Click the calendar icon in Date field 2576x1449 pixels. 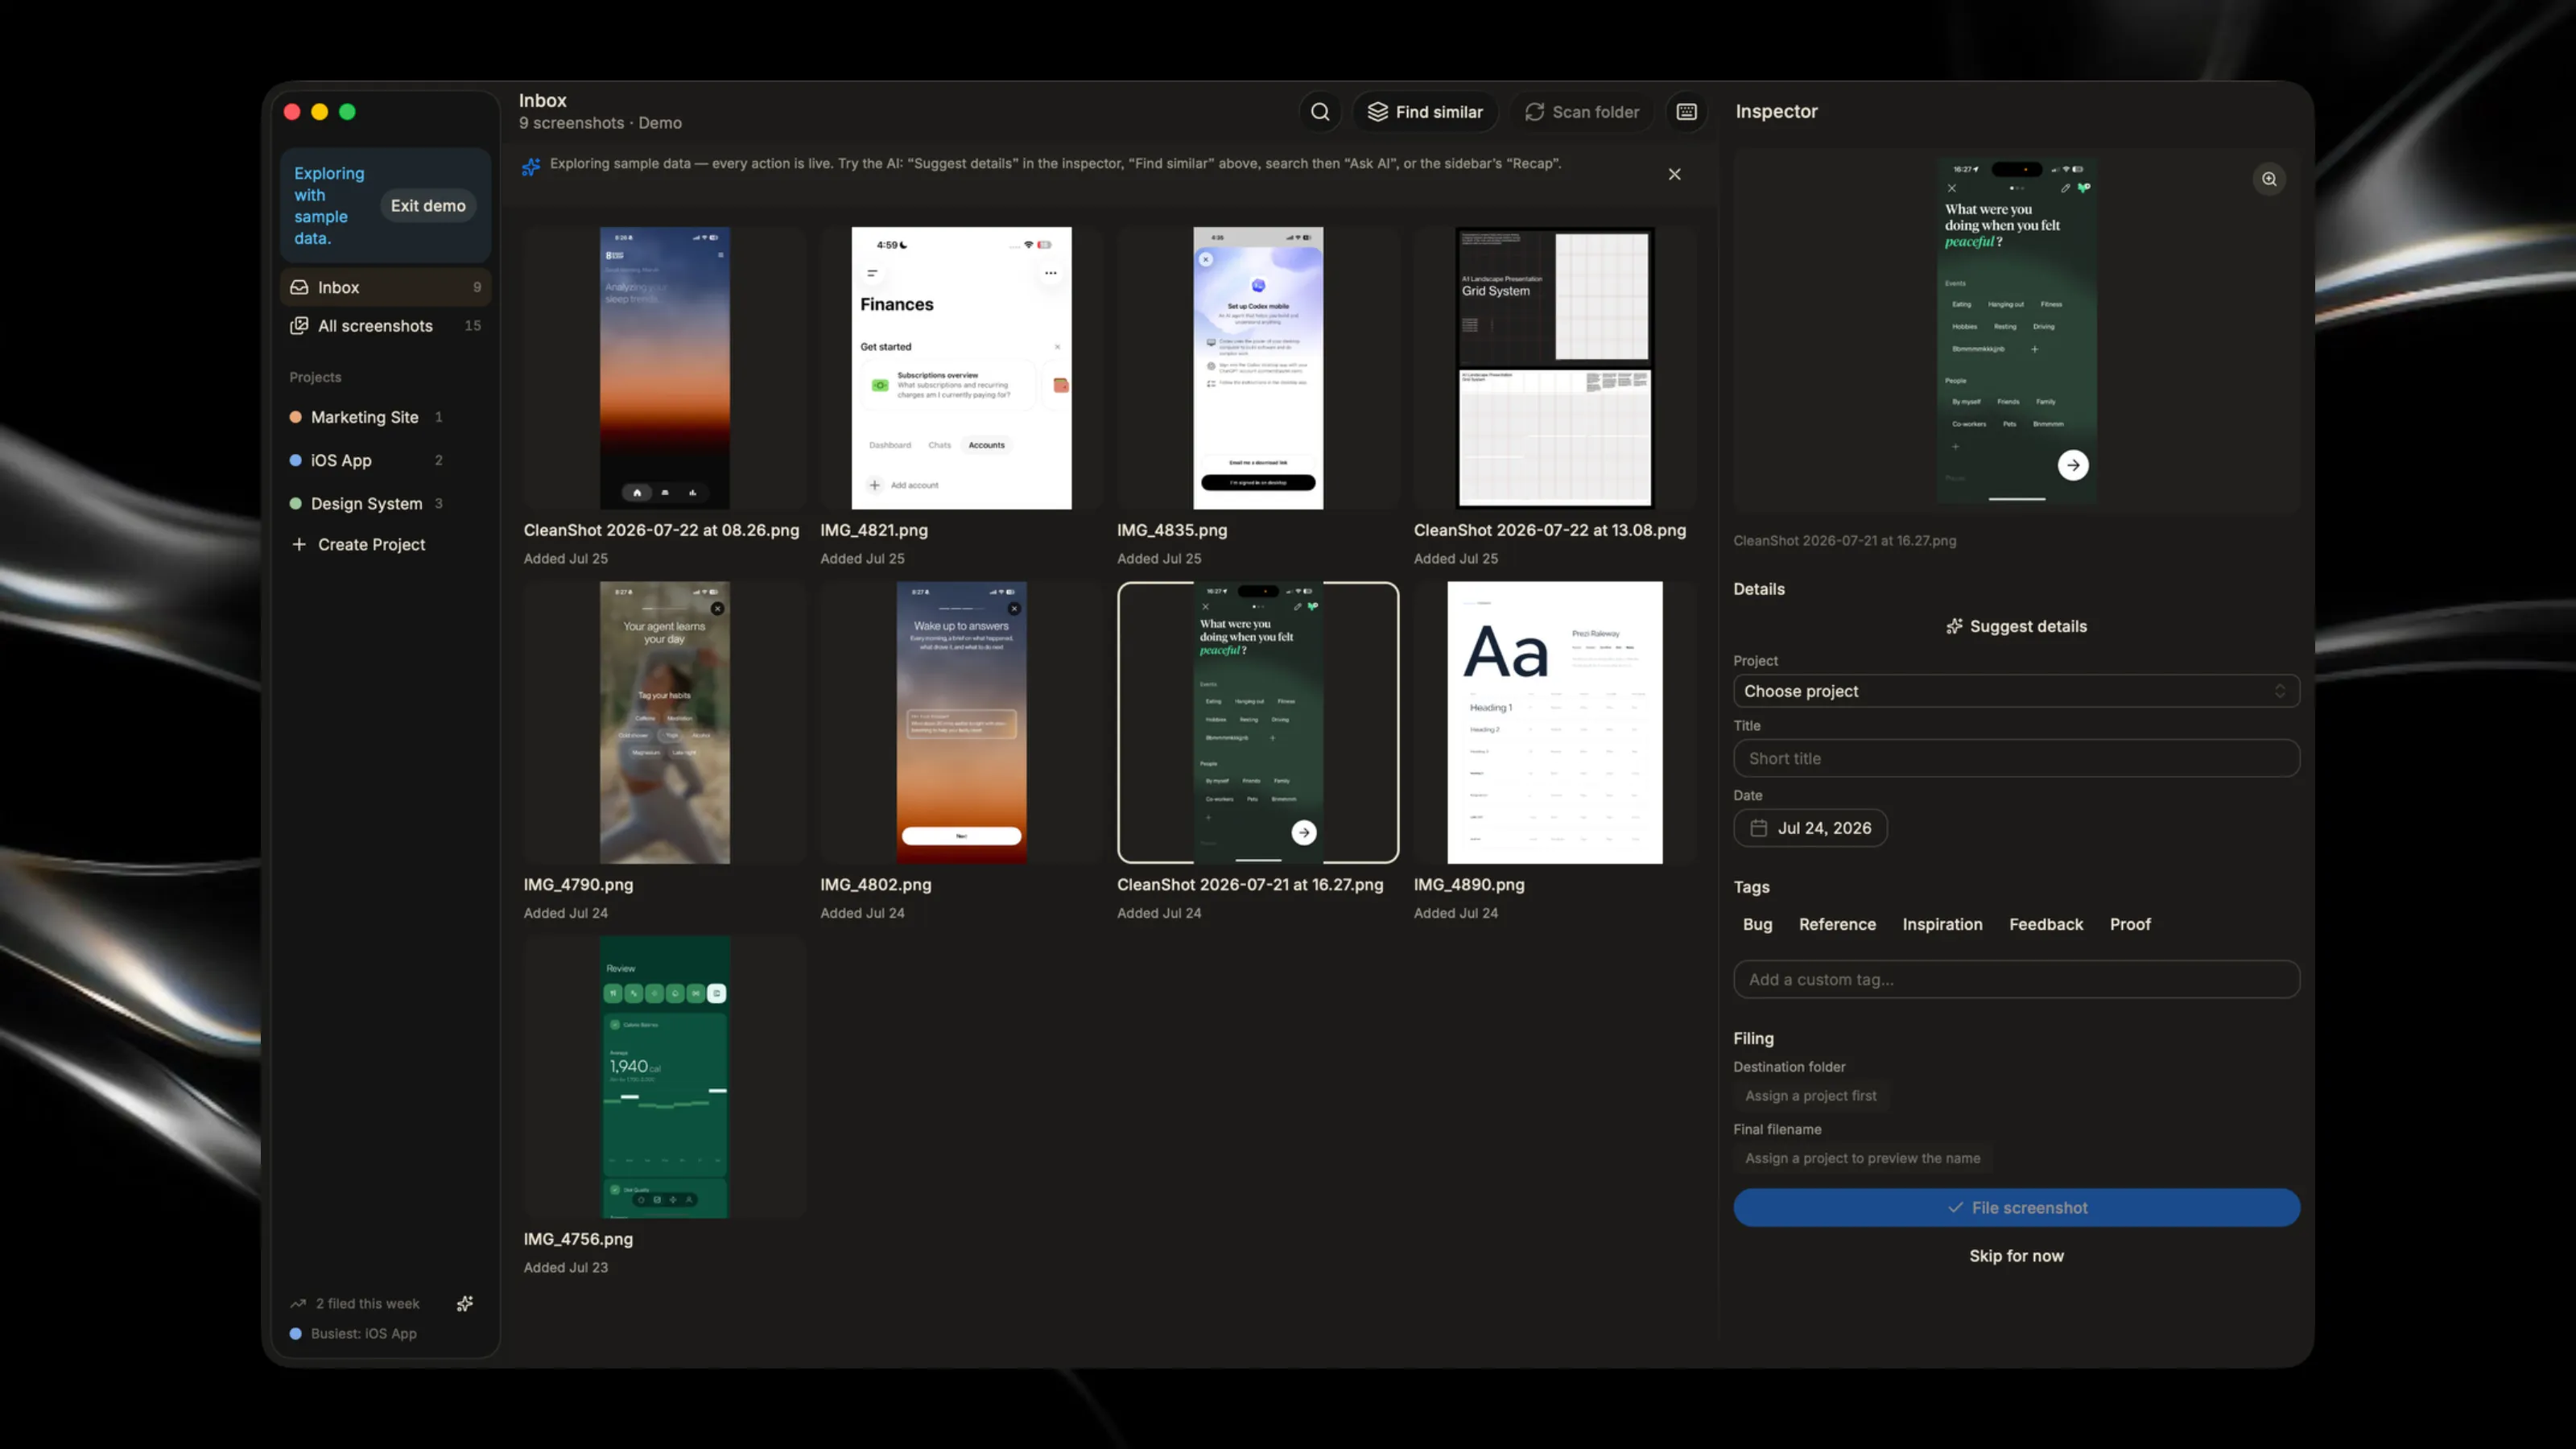tap(1759, 828)
